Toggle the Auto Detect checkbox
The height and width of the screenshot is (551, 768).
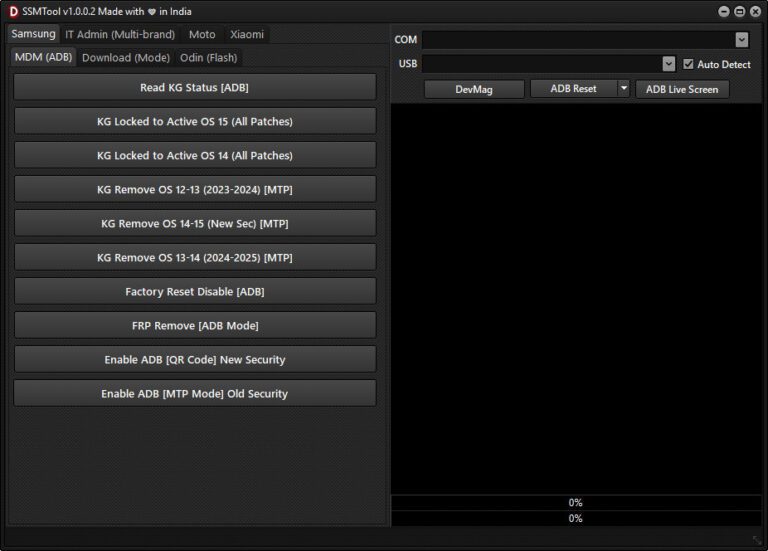(688, 64)
